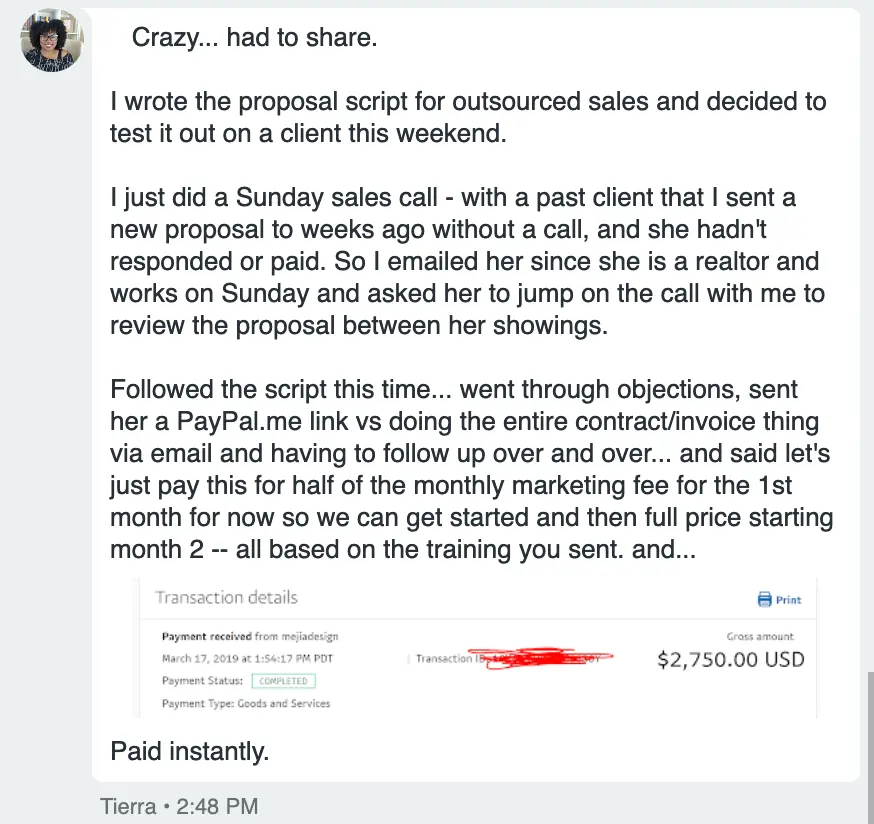Click the $2,750.00 USD gross amount
Image resolution: width=874 pixels, height=824 pixels.
730,660
